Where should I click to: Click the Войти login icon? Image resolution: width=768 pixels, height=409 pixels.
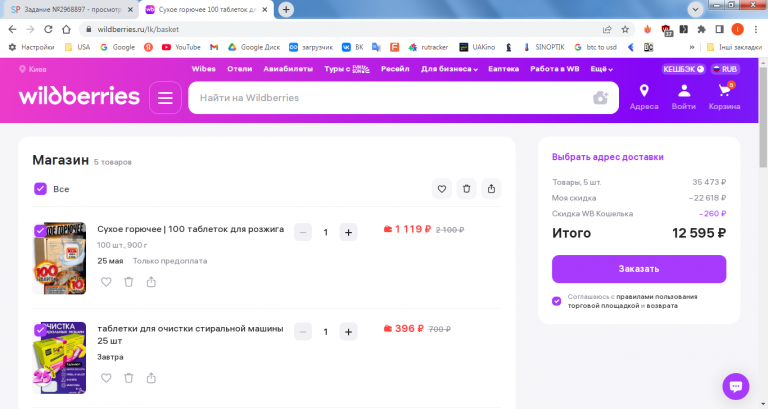coord(684,96)
